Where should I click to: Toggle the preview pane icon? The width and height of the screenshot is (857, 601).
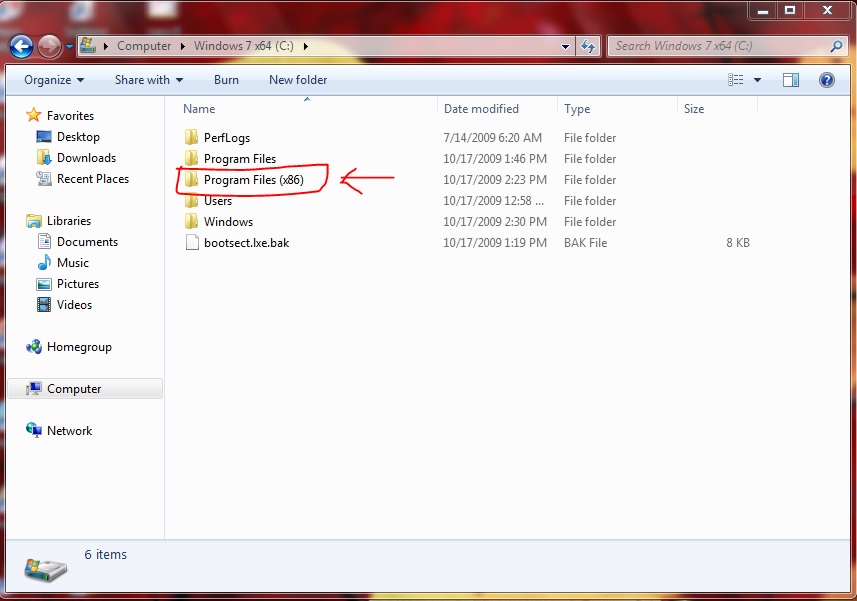(x=791, y=80)
